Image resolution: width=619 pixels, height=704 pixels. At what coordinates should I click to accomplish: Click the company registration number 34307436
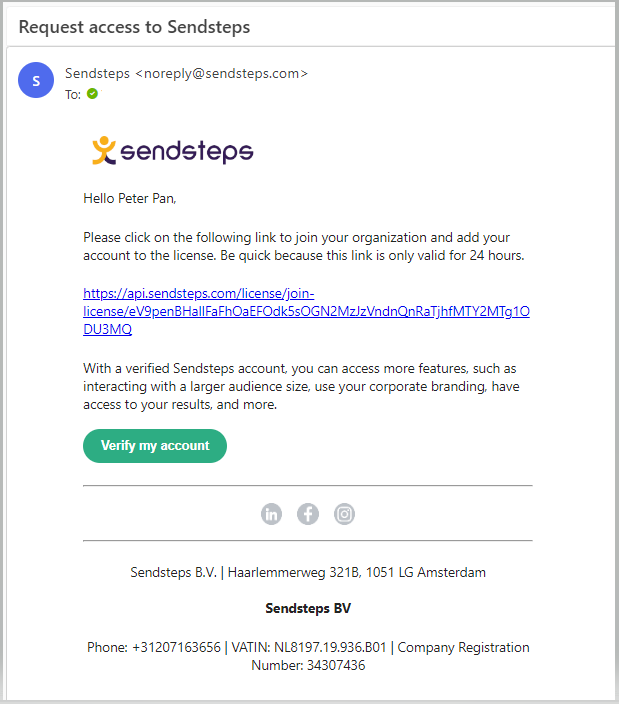tap(336, 665)
